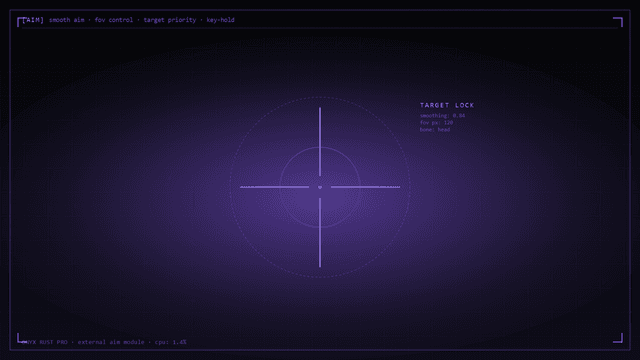The width and height of the screenshot is (640, 360).
Task: Click the bottom-left corner bracket
Action: tap(22, 338)
